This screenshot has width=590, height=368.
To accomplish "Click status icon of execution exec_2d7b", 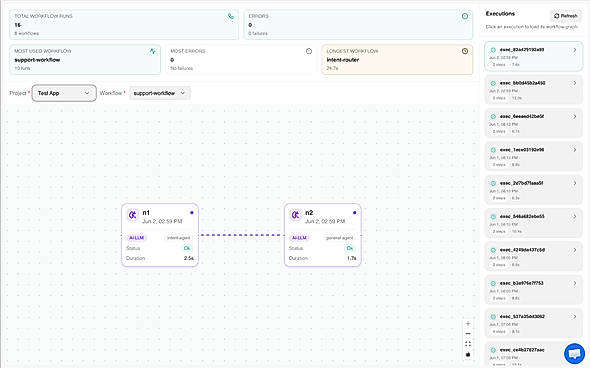I will point(493,183).
